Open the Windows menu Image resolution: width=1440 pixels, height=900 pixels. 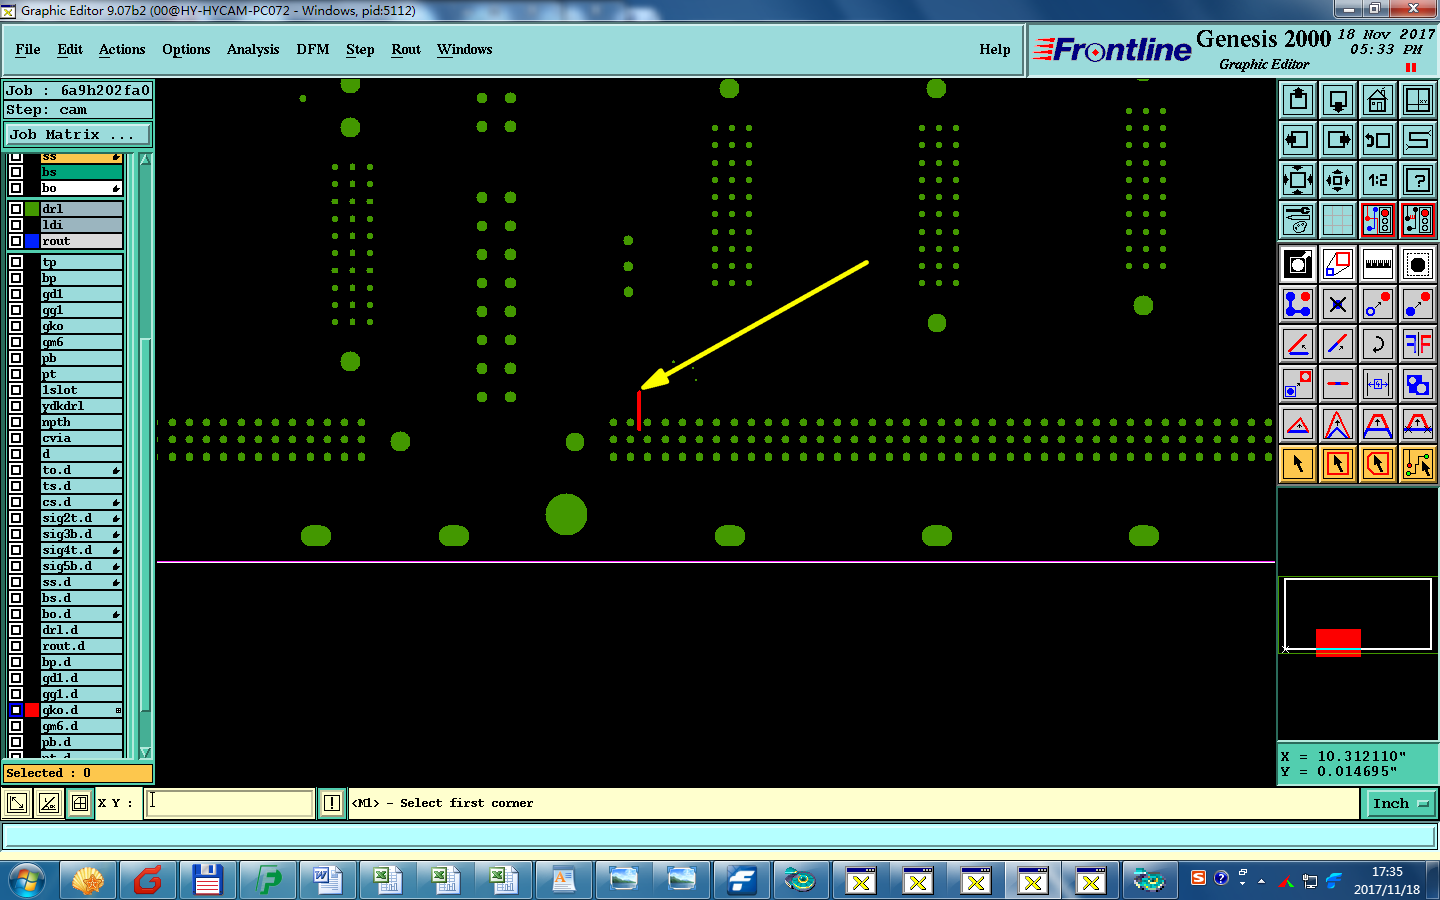click(465, 49)
